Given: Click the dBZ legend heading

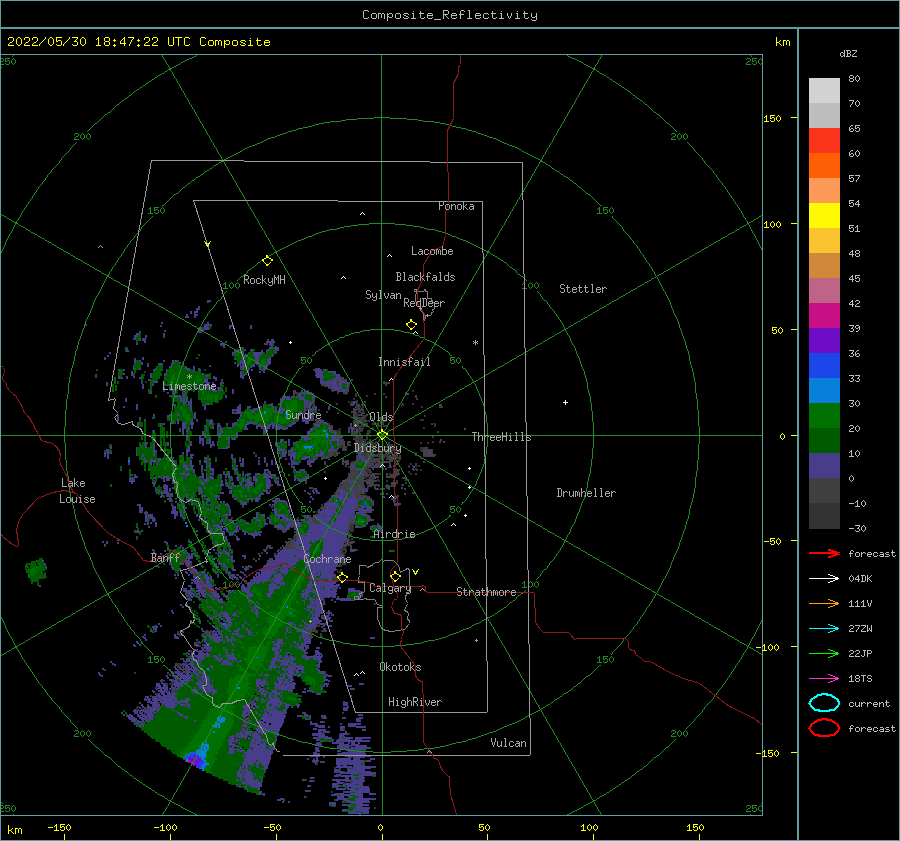Looking at the screenshot, I should coord(848,53).
